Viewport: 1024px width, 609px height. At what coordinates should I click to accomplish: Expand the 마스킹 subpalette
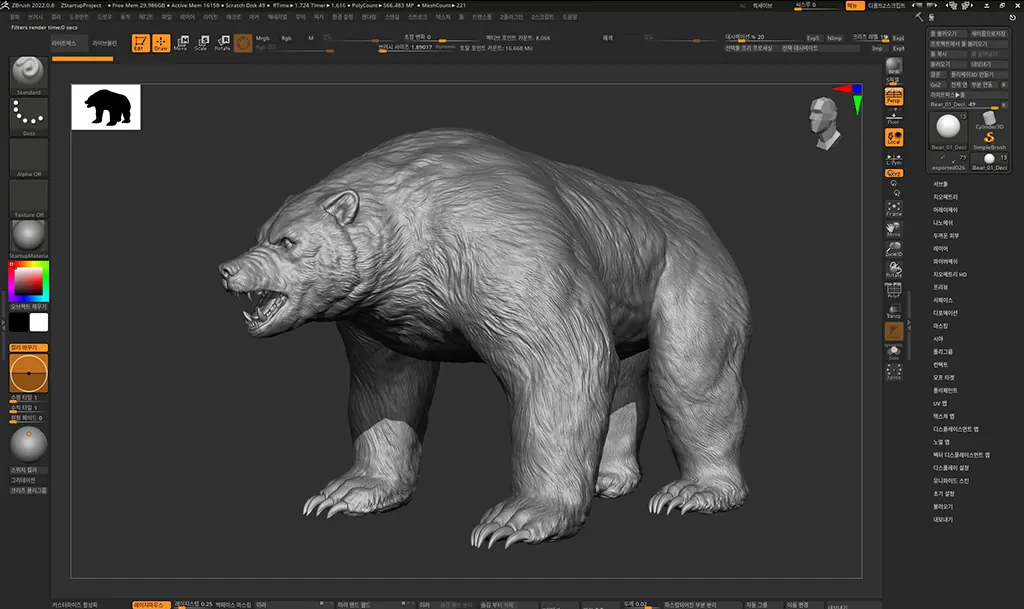point(940,326)
